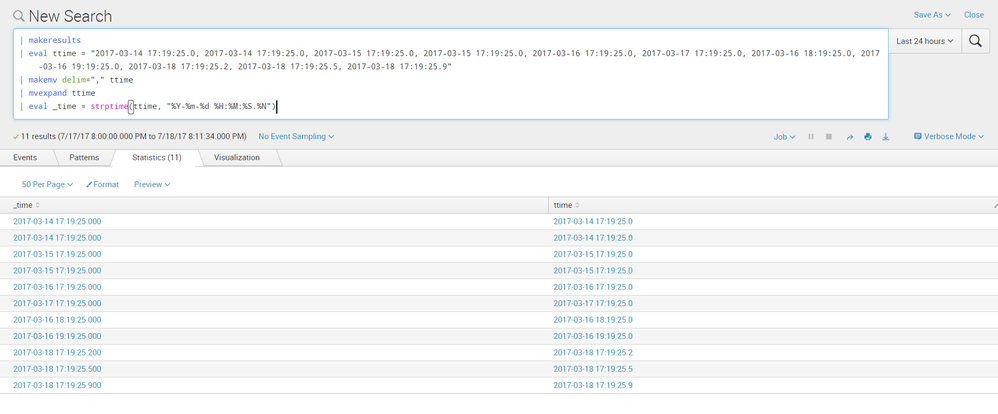Click ttime value 2017-03-18 17:19:25.5
The height and width of the screenshot is (414, 998).
point(593,369)
